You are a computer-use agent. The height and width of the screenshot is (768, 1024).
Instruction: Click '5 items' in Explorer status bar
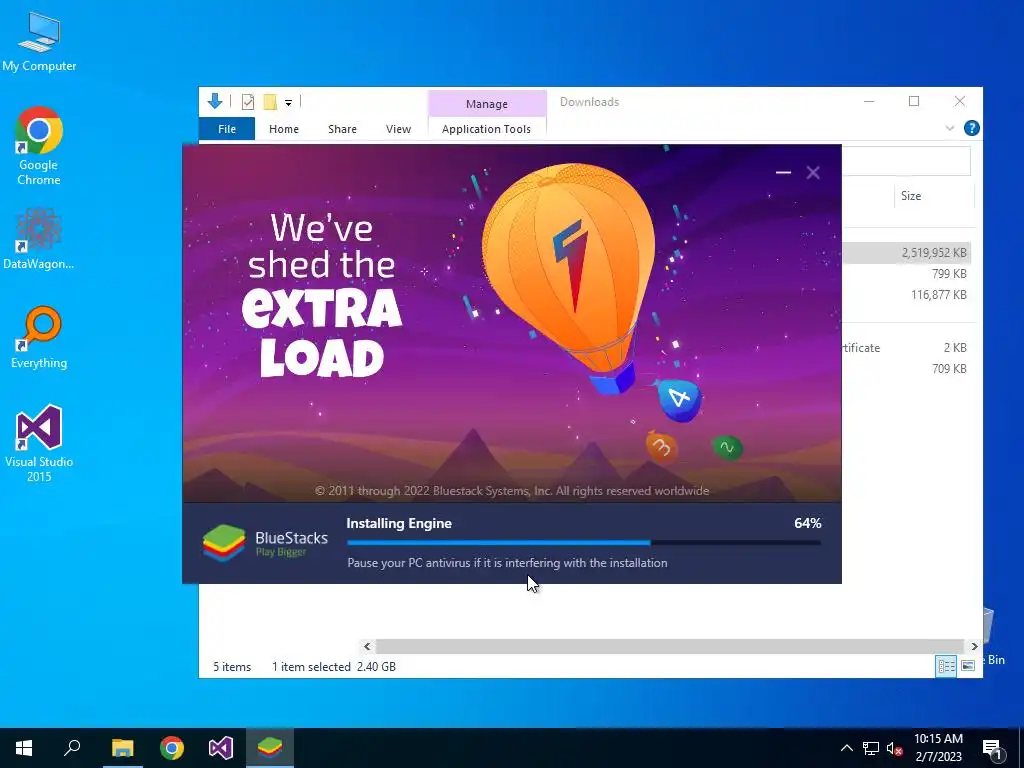tap(232, 667)
